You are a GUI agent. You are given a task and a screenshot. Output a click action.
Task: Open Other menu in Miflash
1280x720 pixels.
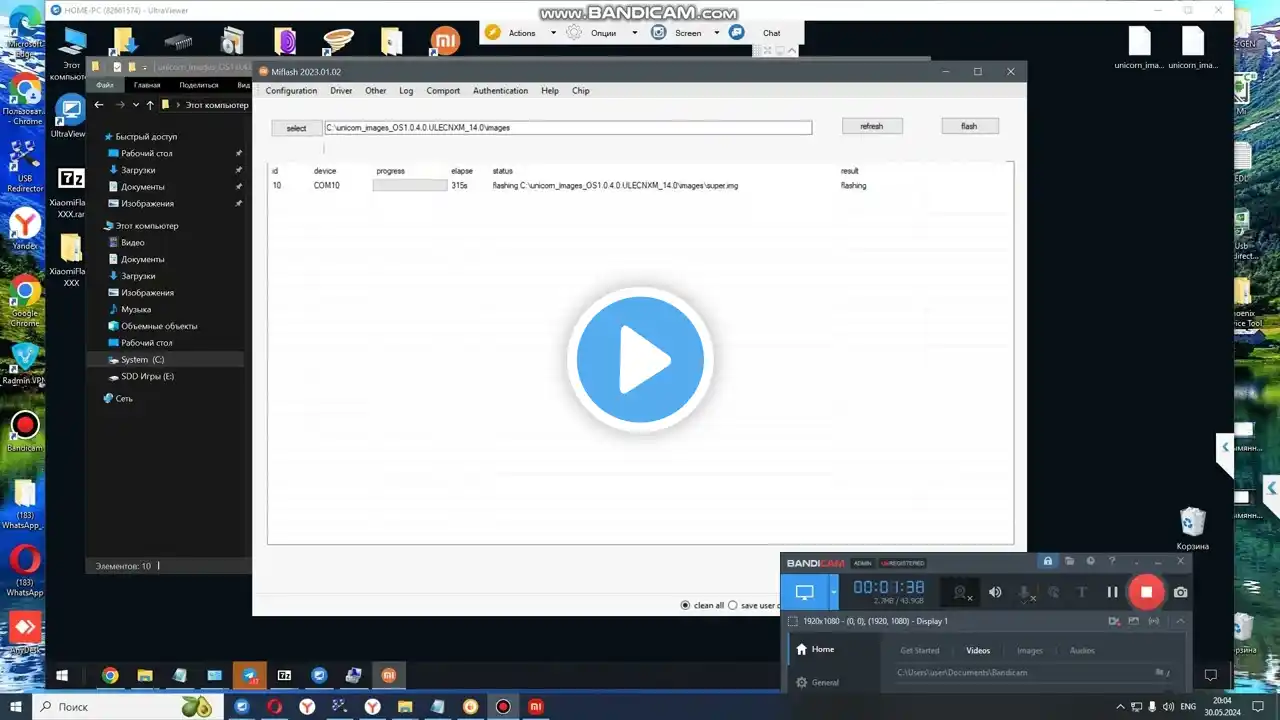click(x=376, y=91)
